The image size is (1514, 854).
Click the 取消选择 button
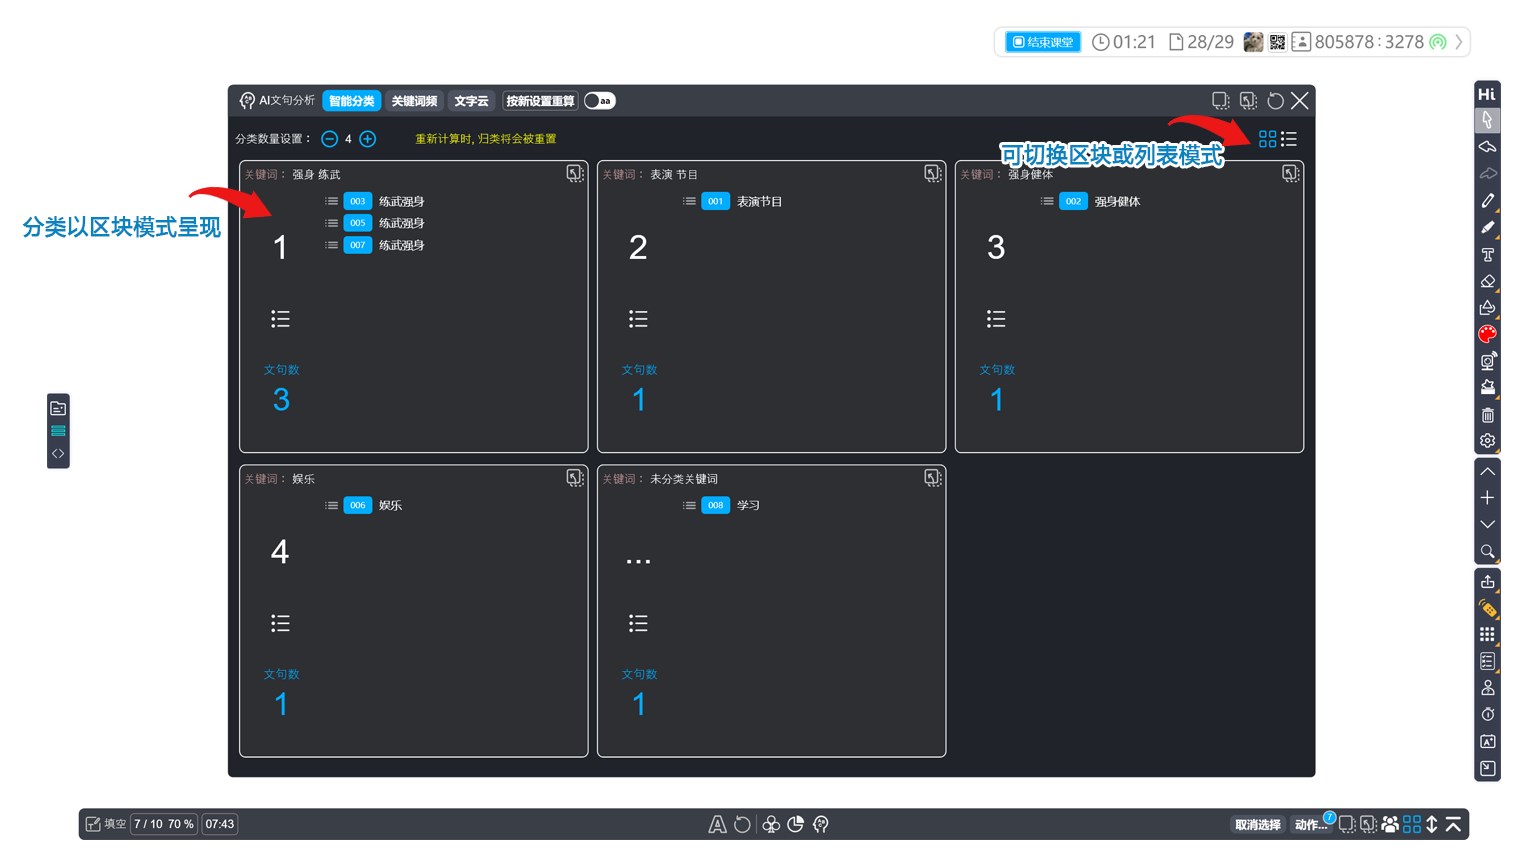click(x=1257, y=825)
